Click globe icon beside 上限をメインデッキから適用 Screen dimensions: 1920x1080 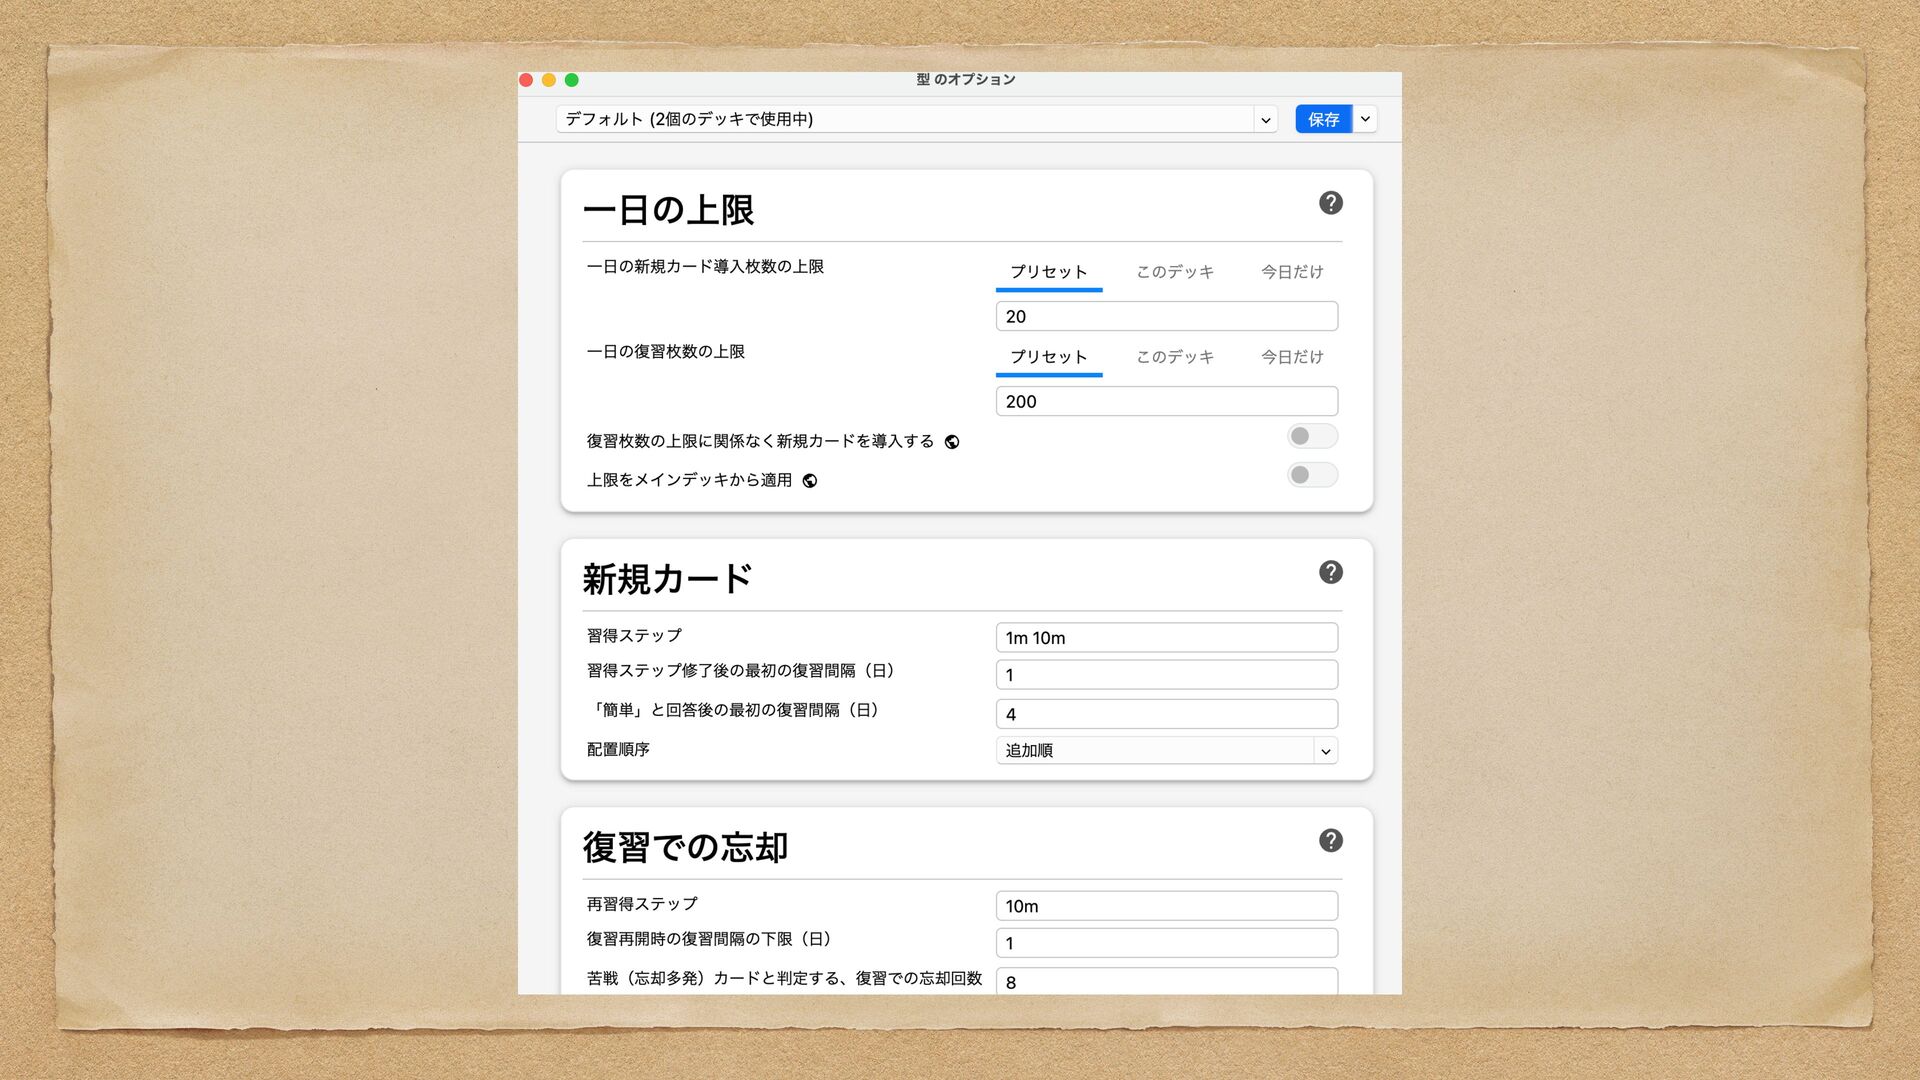[x=810, y=481]
